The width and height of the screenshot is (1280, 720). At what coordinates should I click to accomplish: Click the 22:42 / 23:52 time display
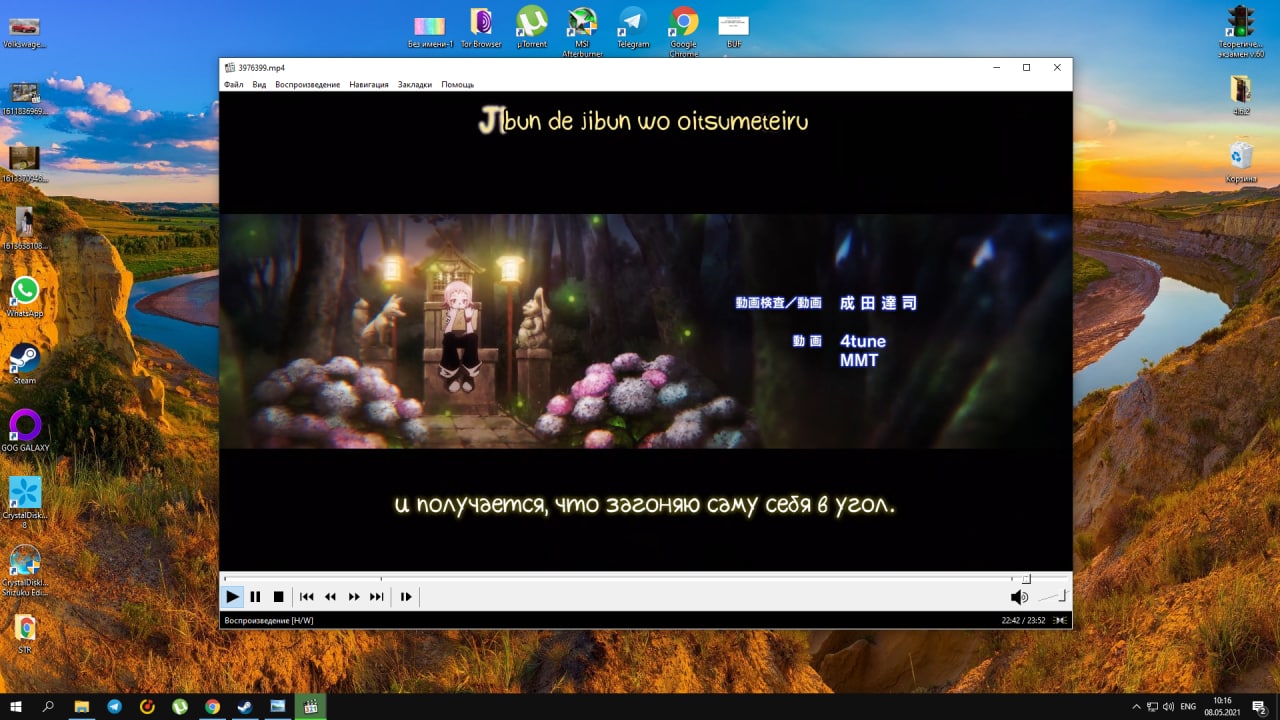pos(1023,620)
